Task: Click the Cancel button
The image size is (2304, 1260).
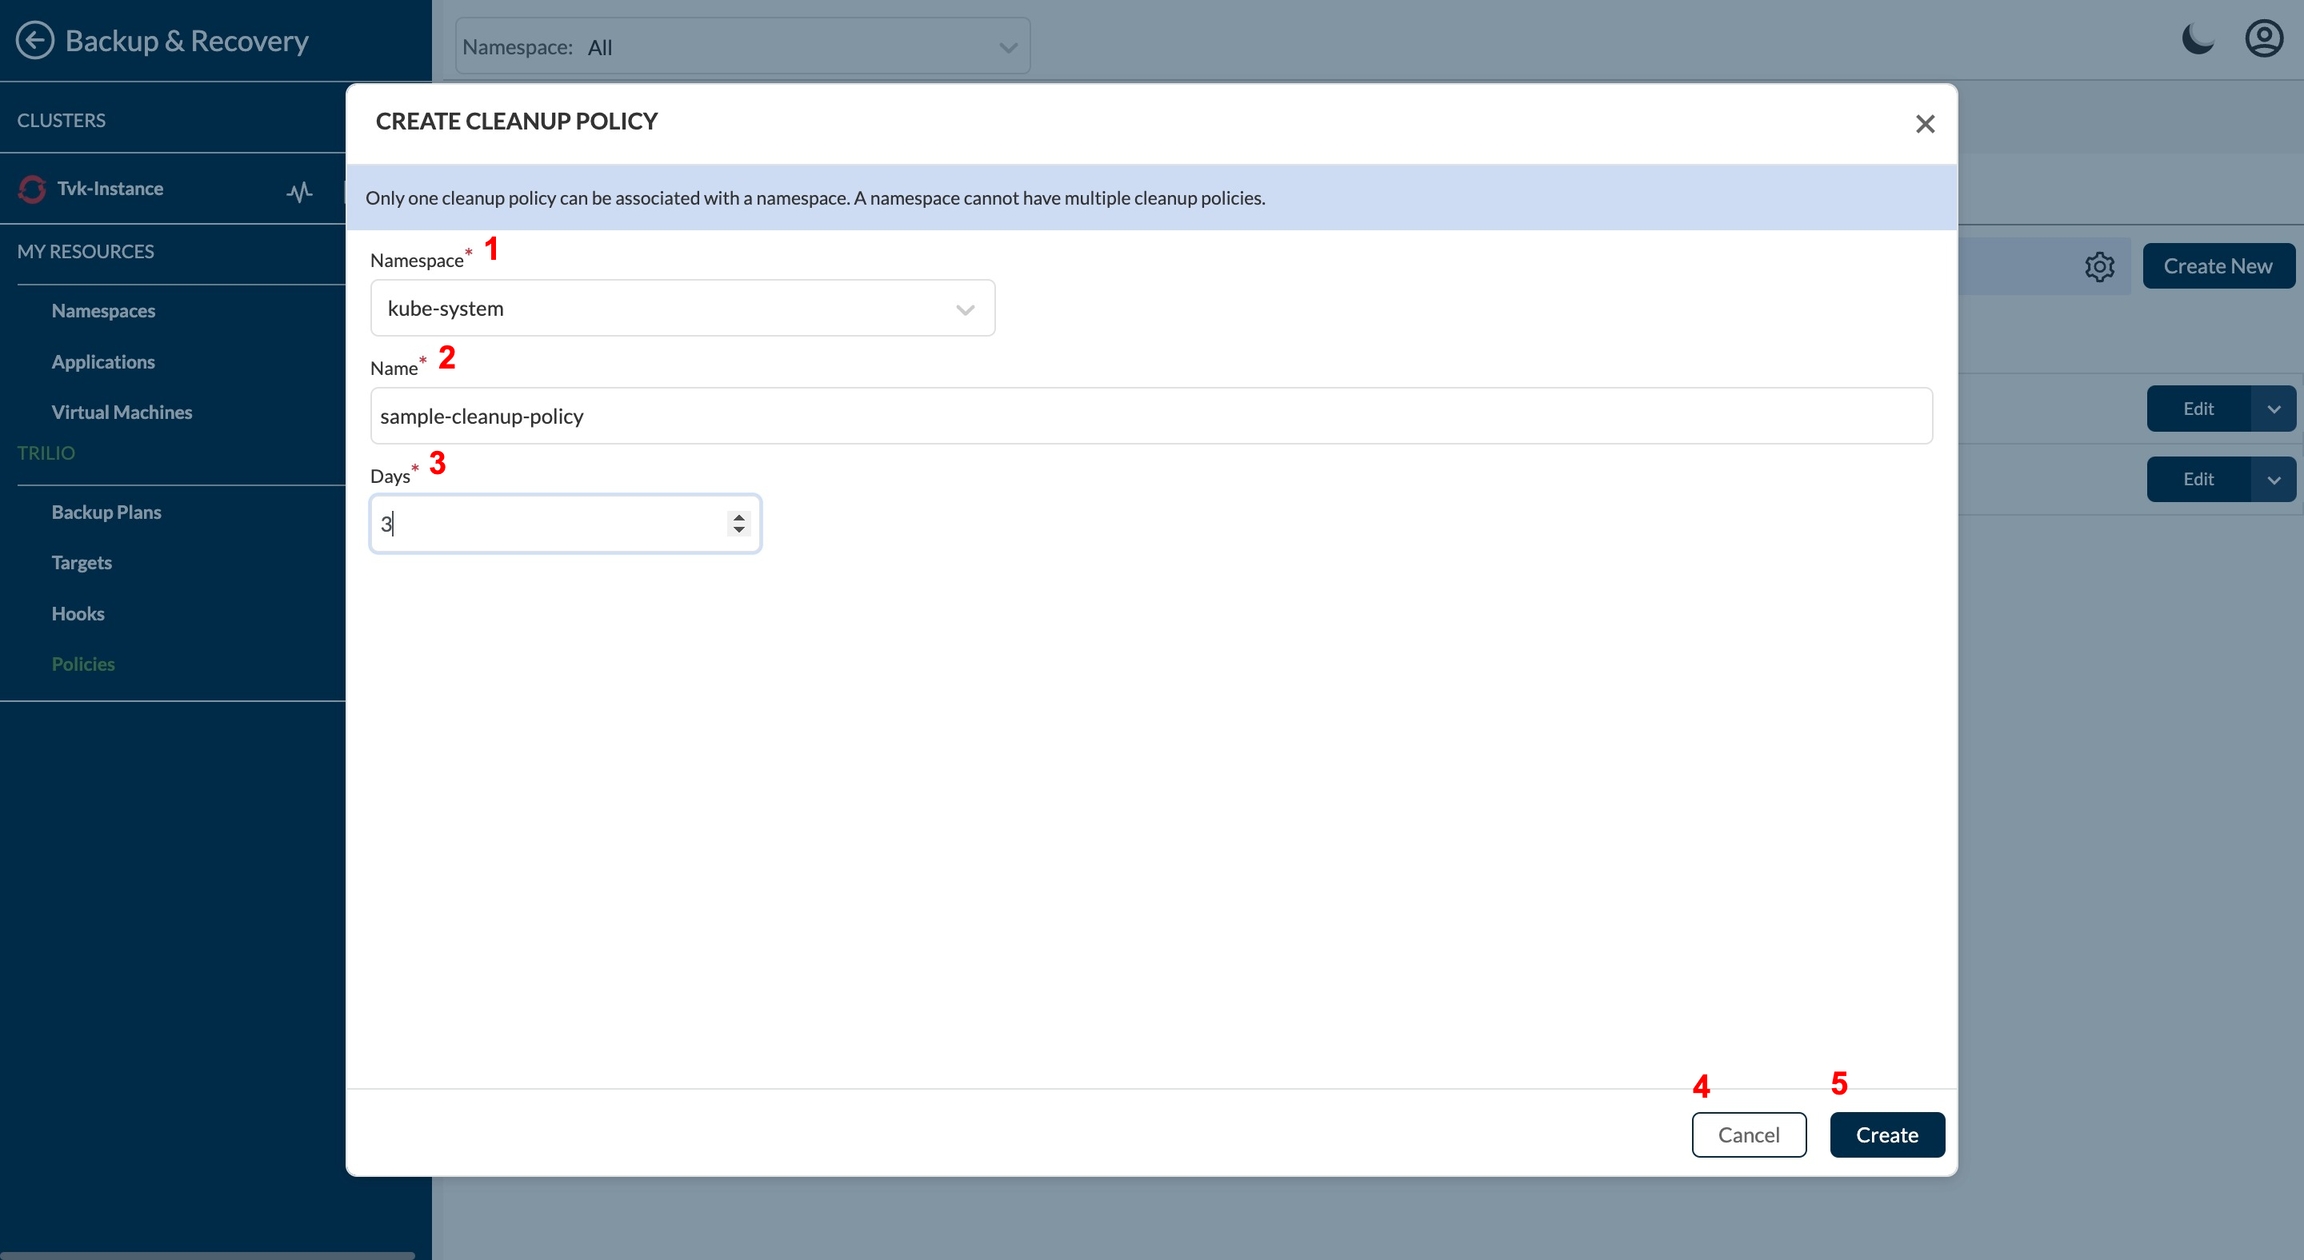Action: [1748, 1135]
